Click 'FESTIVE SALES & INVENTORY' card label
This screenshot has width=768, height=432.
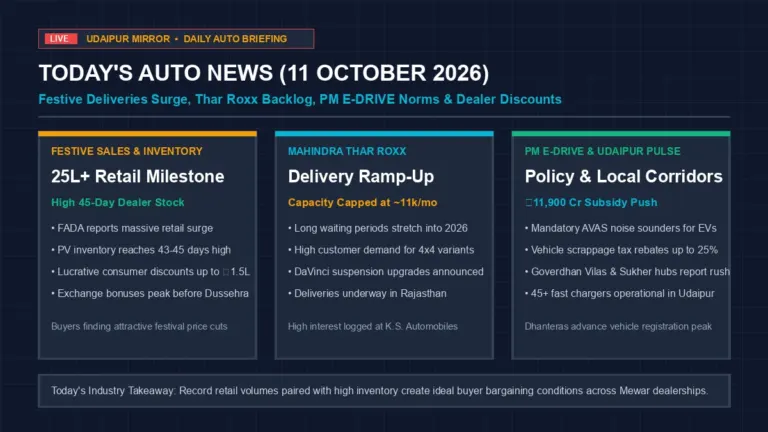(127, 151)
